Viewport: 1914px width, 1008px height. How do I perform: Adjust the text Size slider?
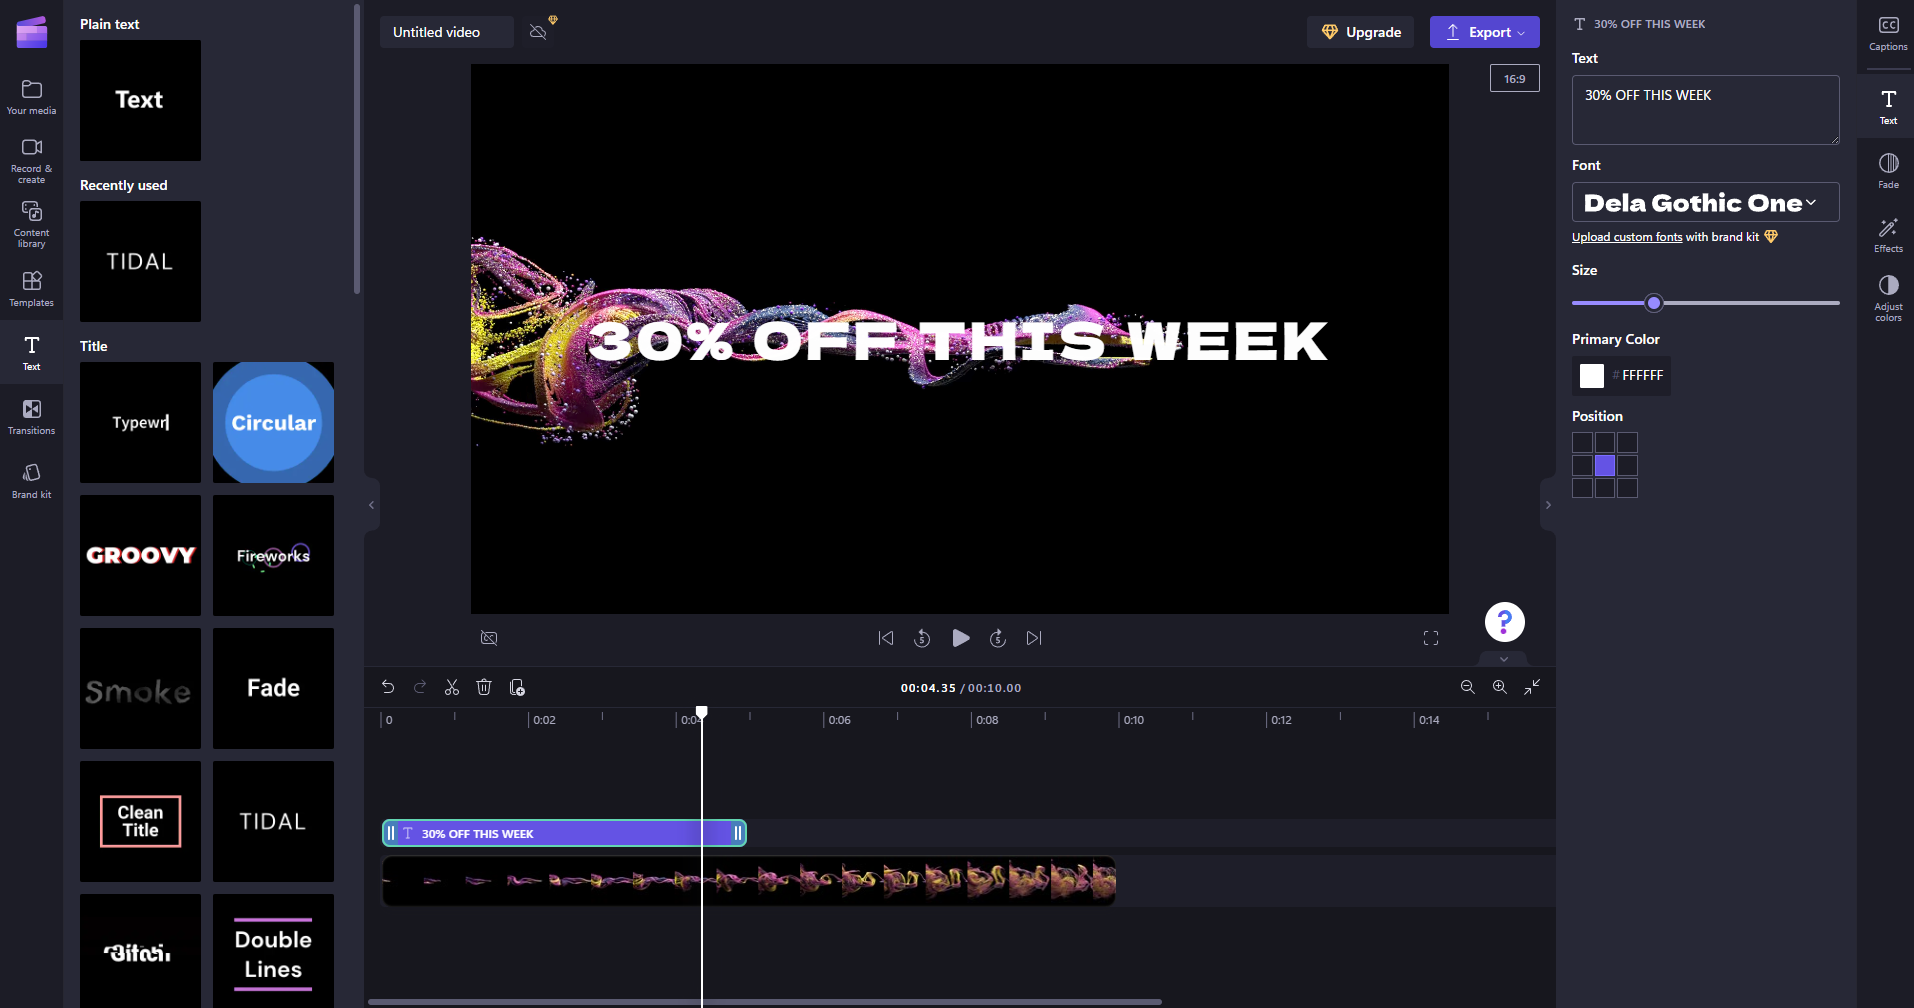[1654, 302]
